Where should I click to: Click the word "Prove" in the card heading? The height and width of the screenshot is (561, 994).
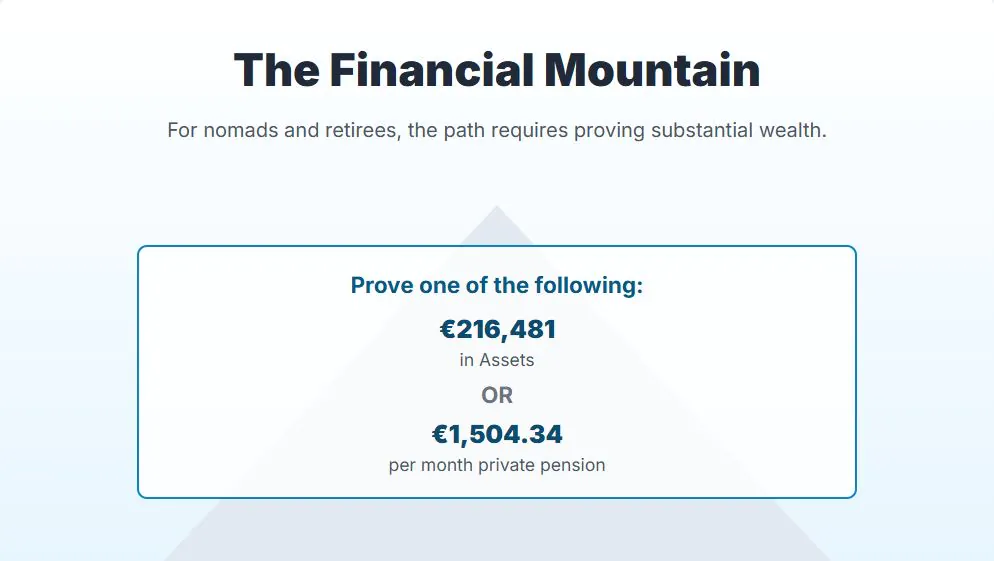(382, 285)
